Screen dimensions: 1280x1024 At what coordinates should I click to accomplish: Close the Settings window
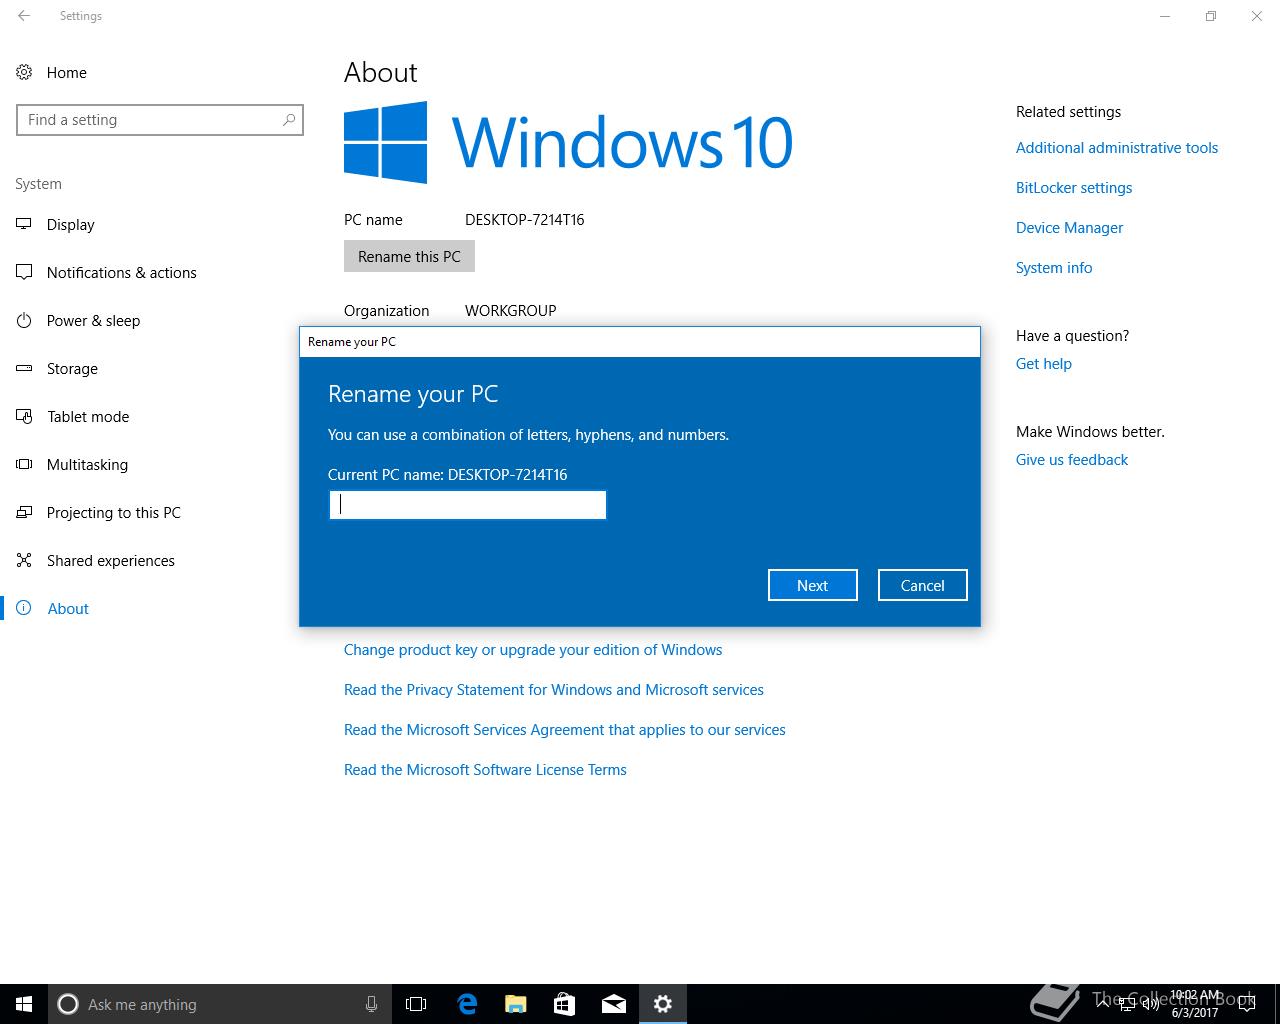(1257, 16)
